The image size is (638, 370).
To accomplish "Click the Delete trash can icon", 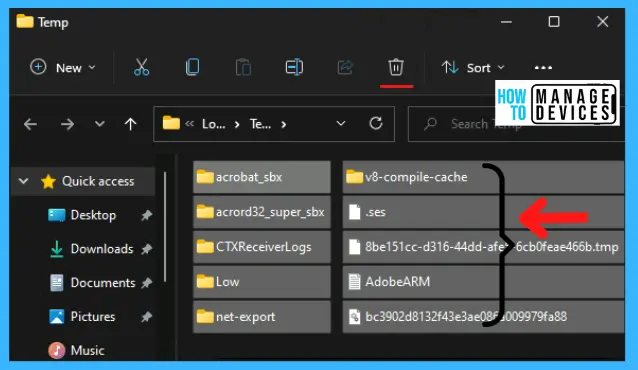I will click(396, 67).
